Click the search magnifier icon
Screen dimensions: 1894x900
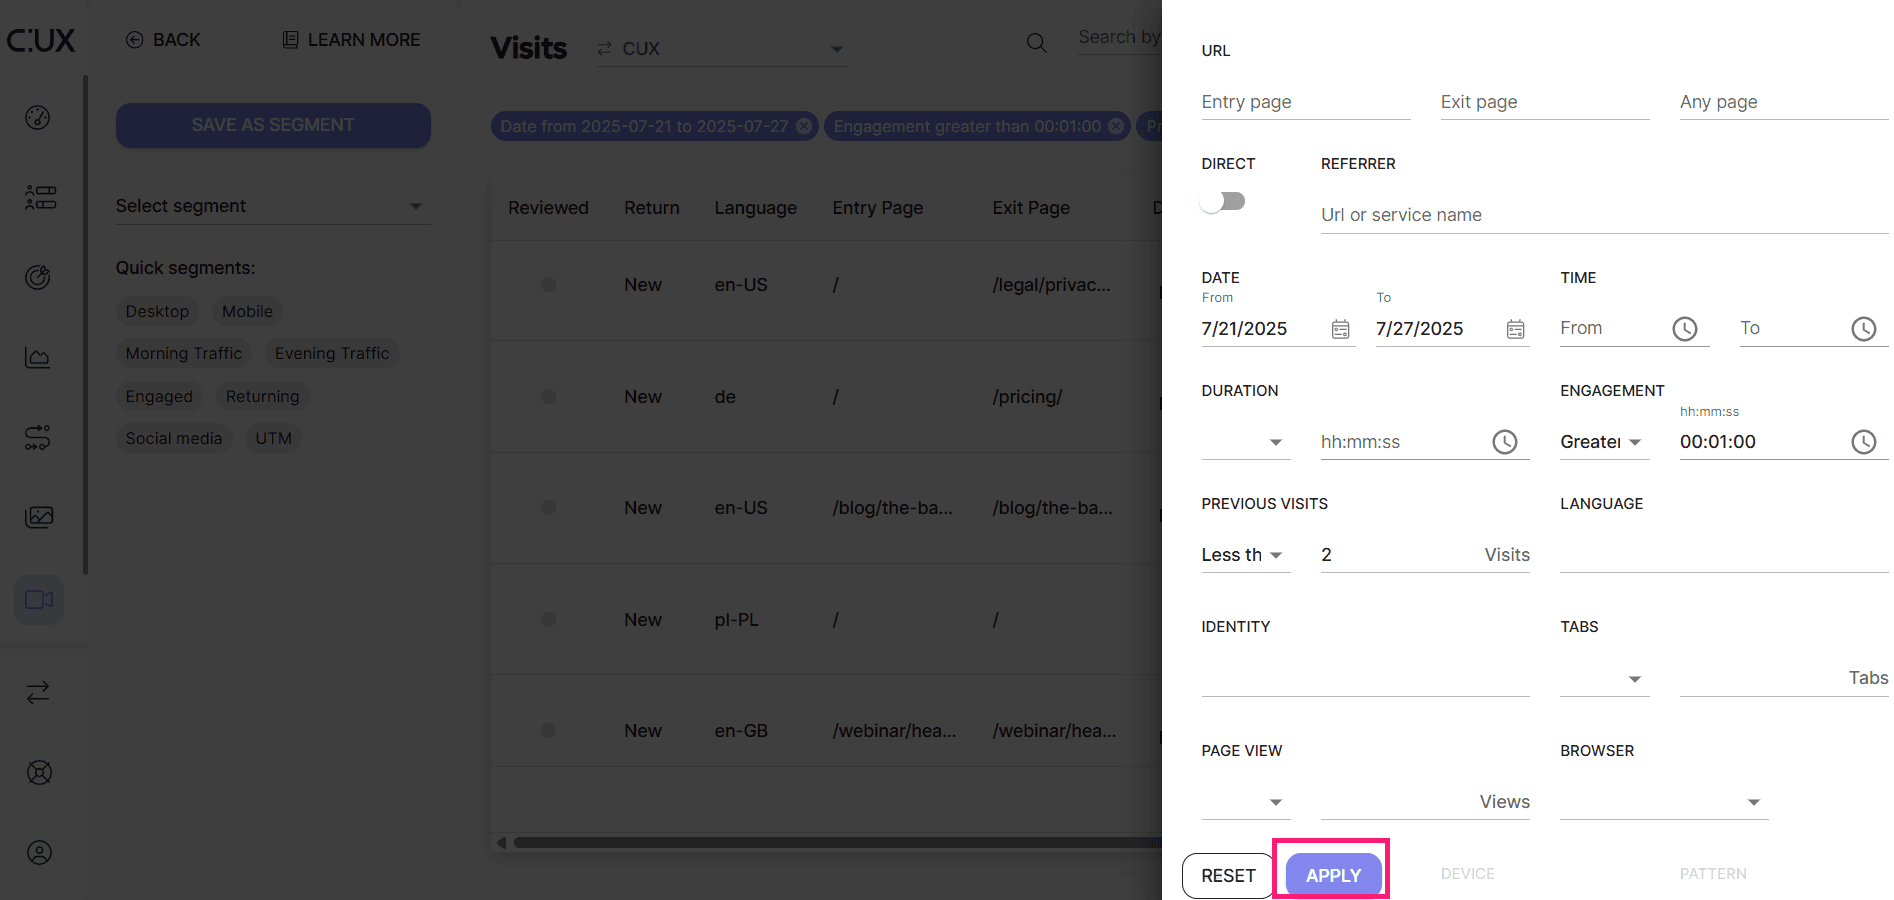[x=1037, y=43]
